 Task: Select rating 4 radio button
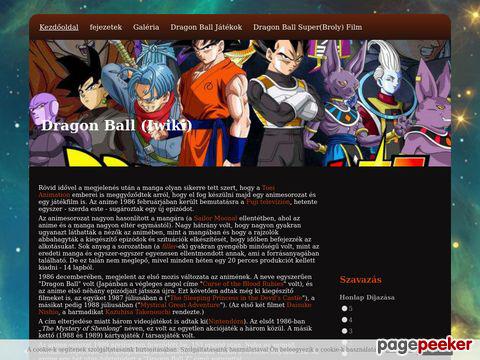(344, 320)
